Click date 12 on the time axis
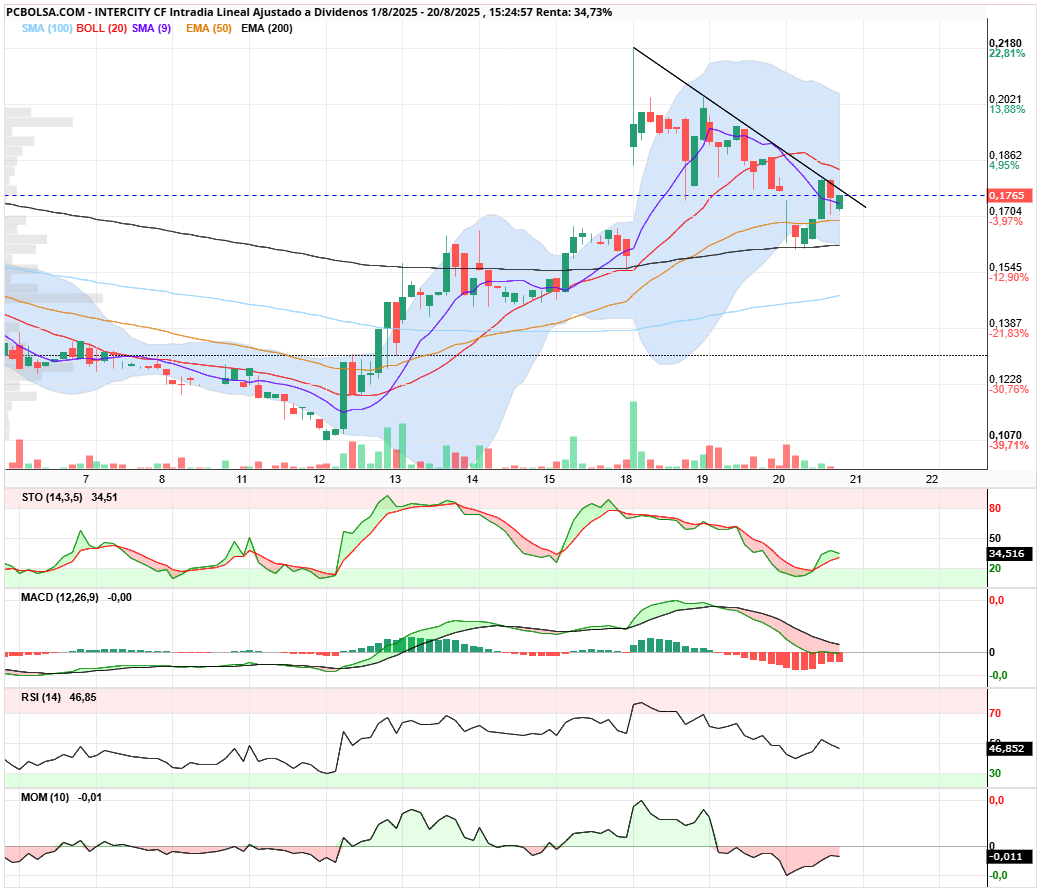This screenshot has width=1041, height=892. [x=319, y=479]
